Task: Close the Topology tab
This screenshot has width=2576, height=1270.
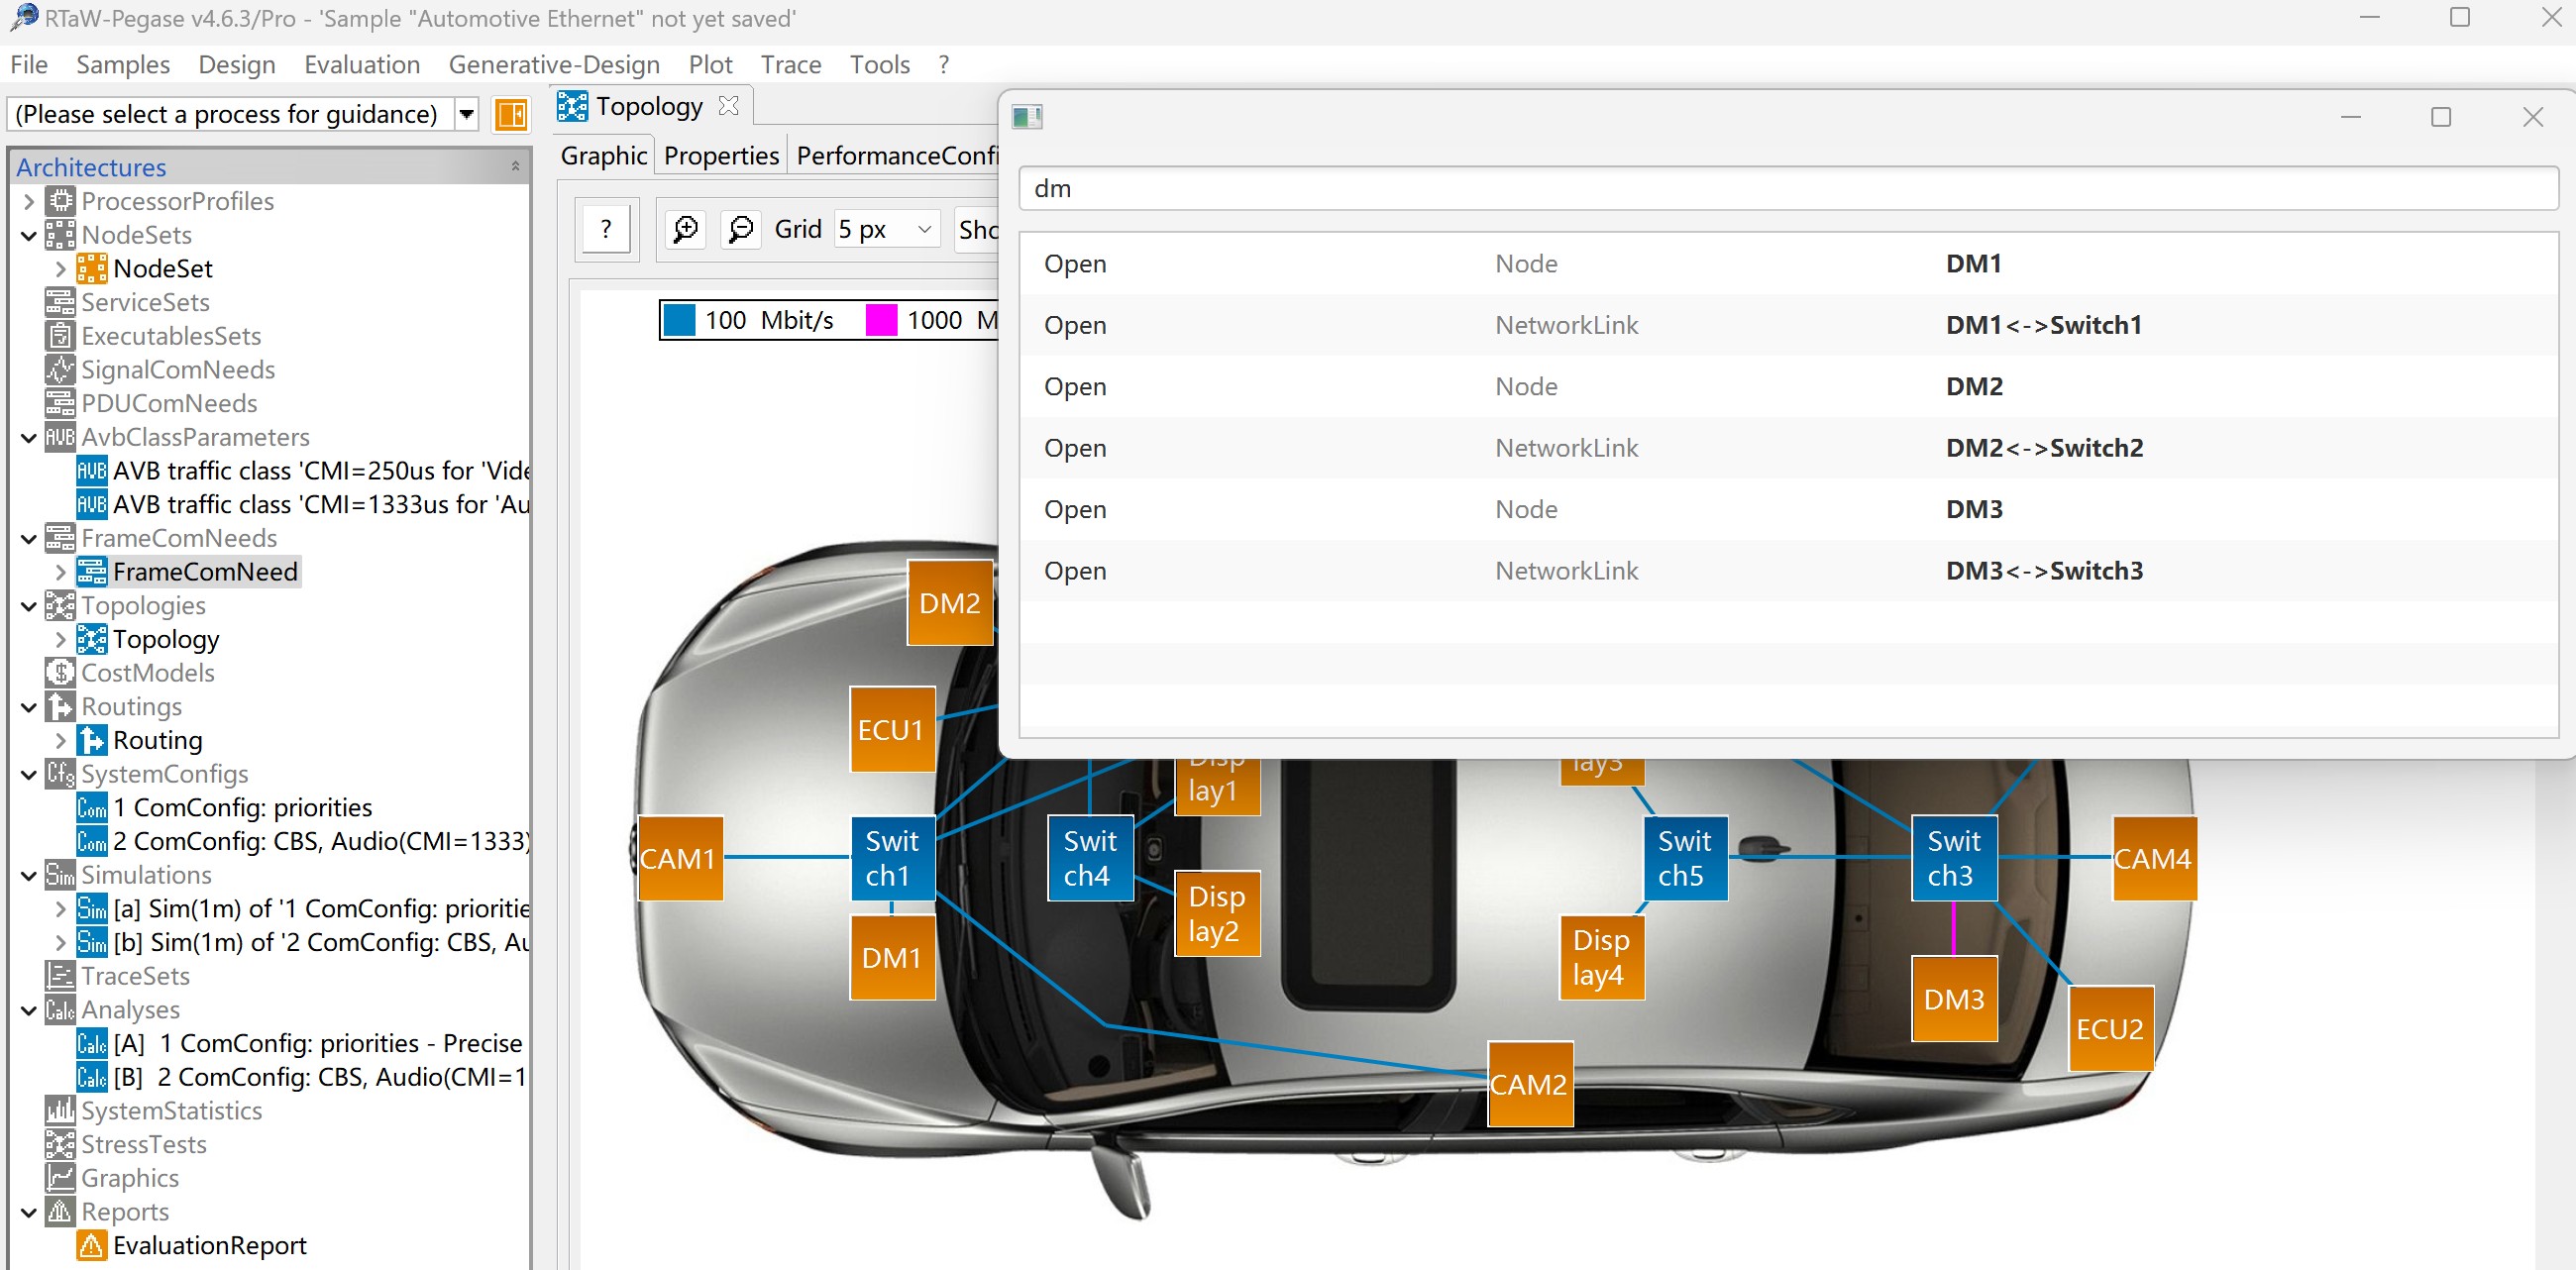Action: pos(729,106)
